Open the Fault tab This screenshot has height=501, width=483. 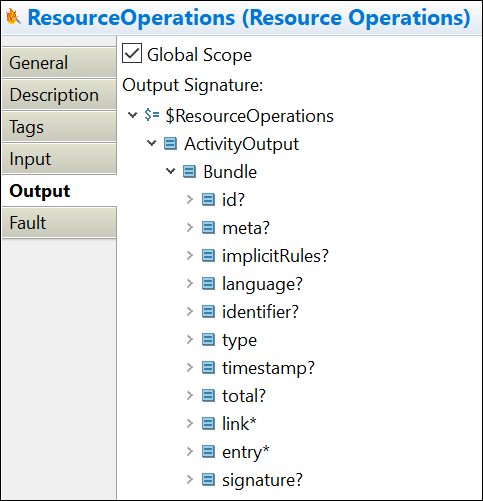(59, 222)
